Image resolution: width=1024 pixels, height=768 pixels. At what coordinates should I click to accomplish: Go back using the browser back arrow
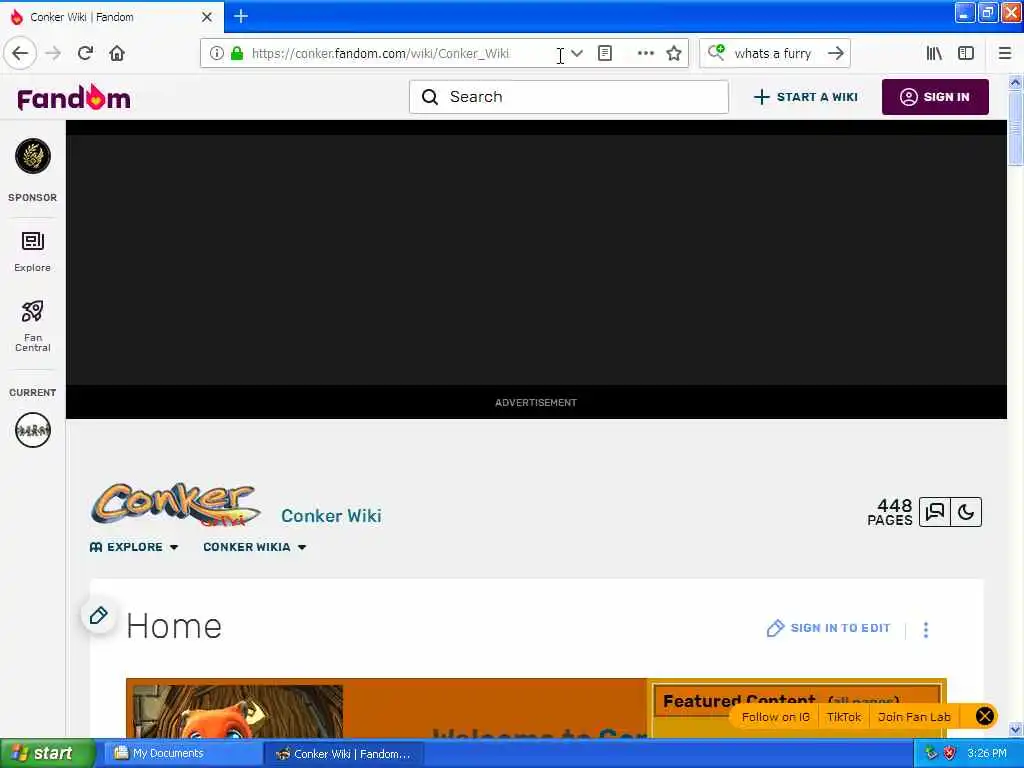(20, 54)
